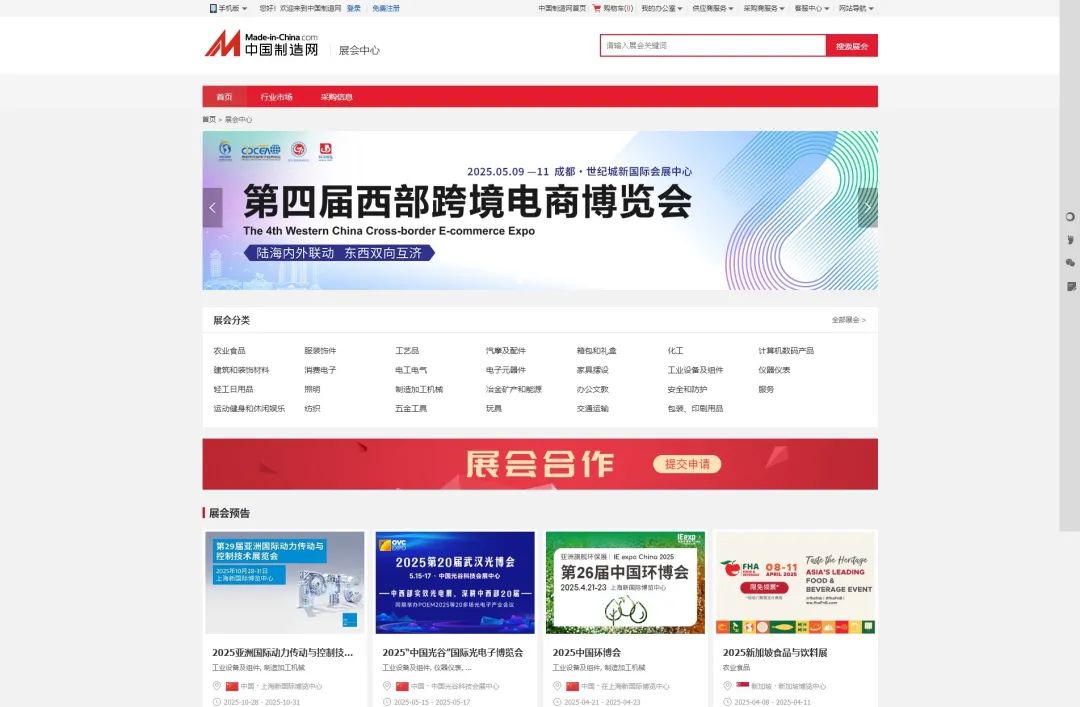Open the 交通运输 category
This screenshot has width=1080, height=707.
tap(592, 409)
